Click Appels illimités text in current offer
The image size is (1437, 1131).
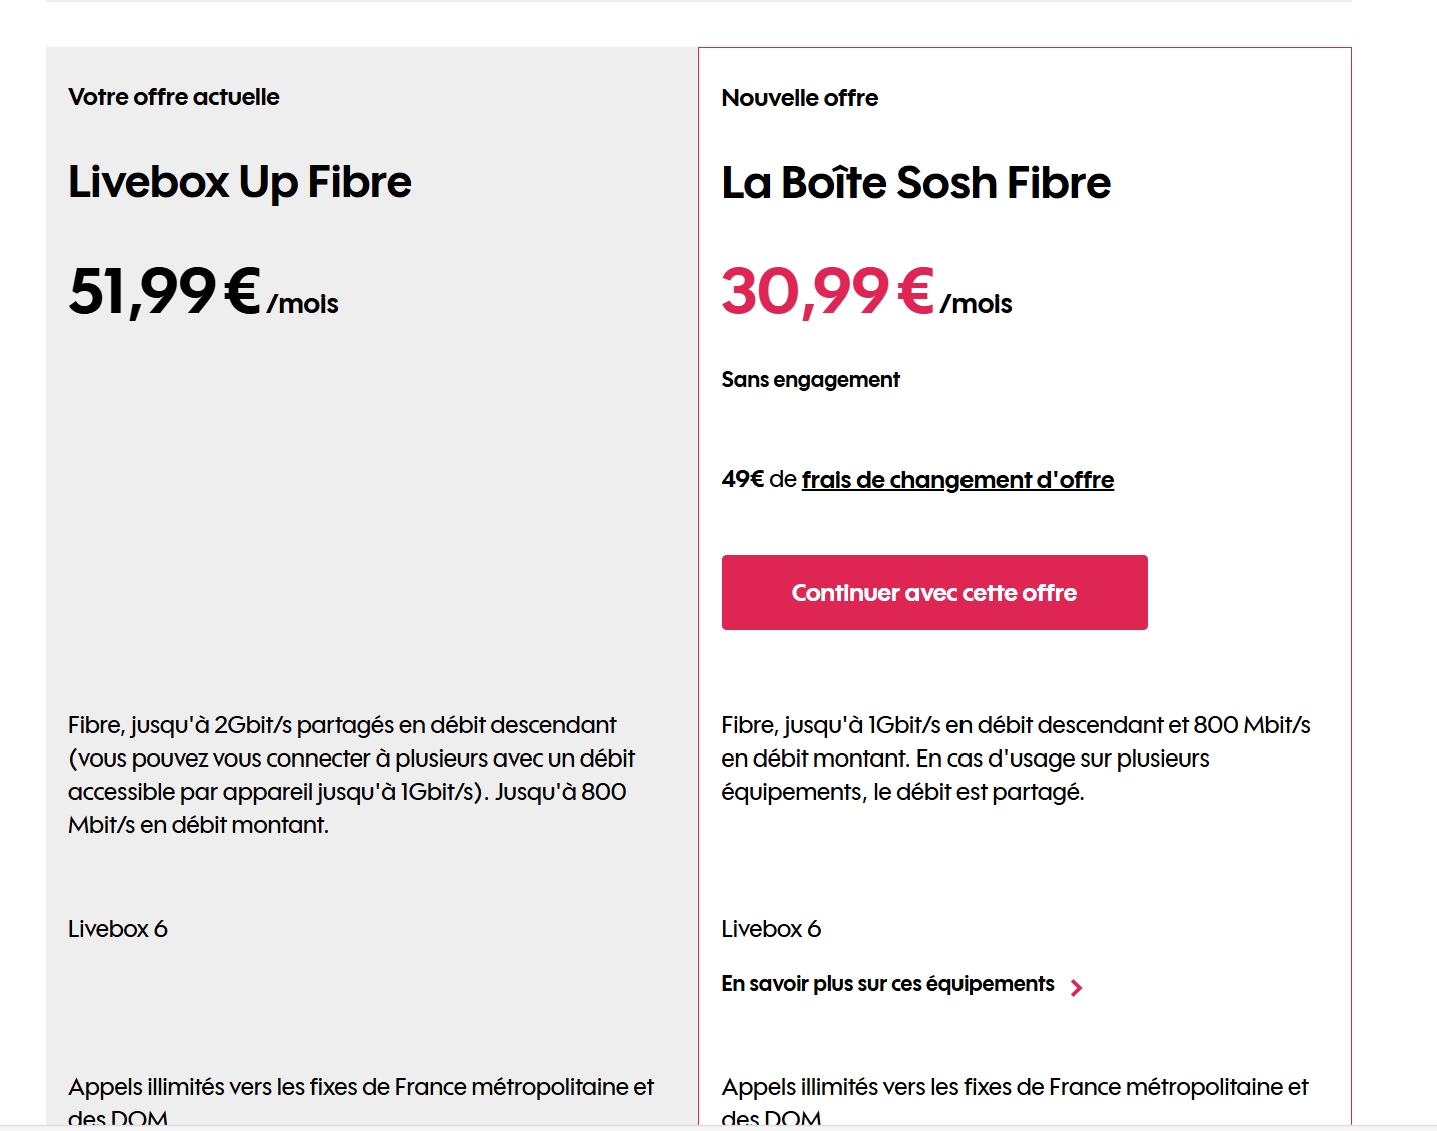[x=360, y=1088]
